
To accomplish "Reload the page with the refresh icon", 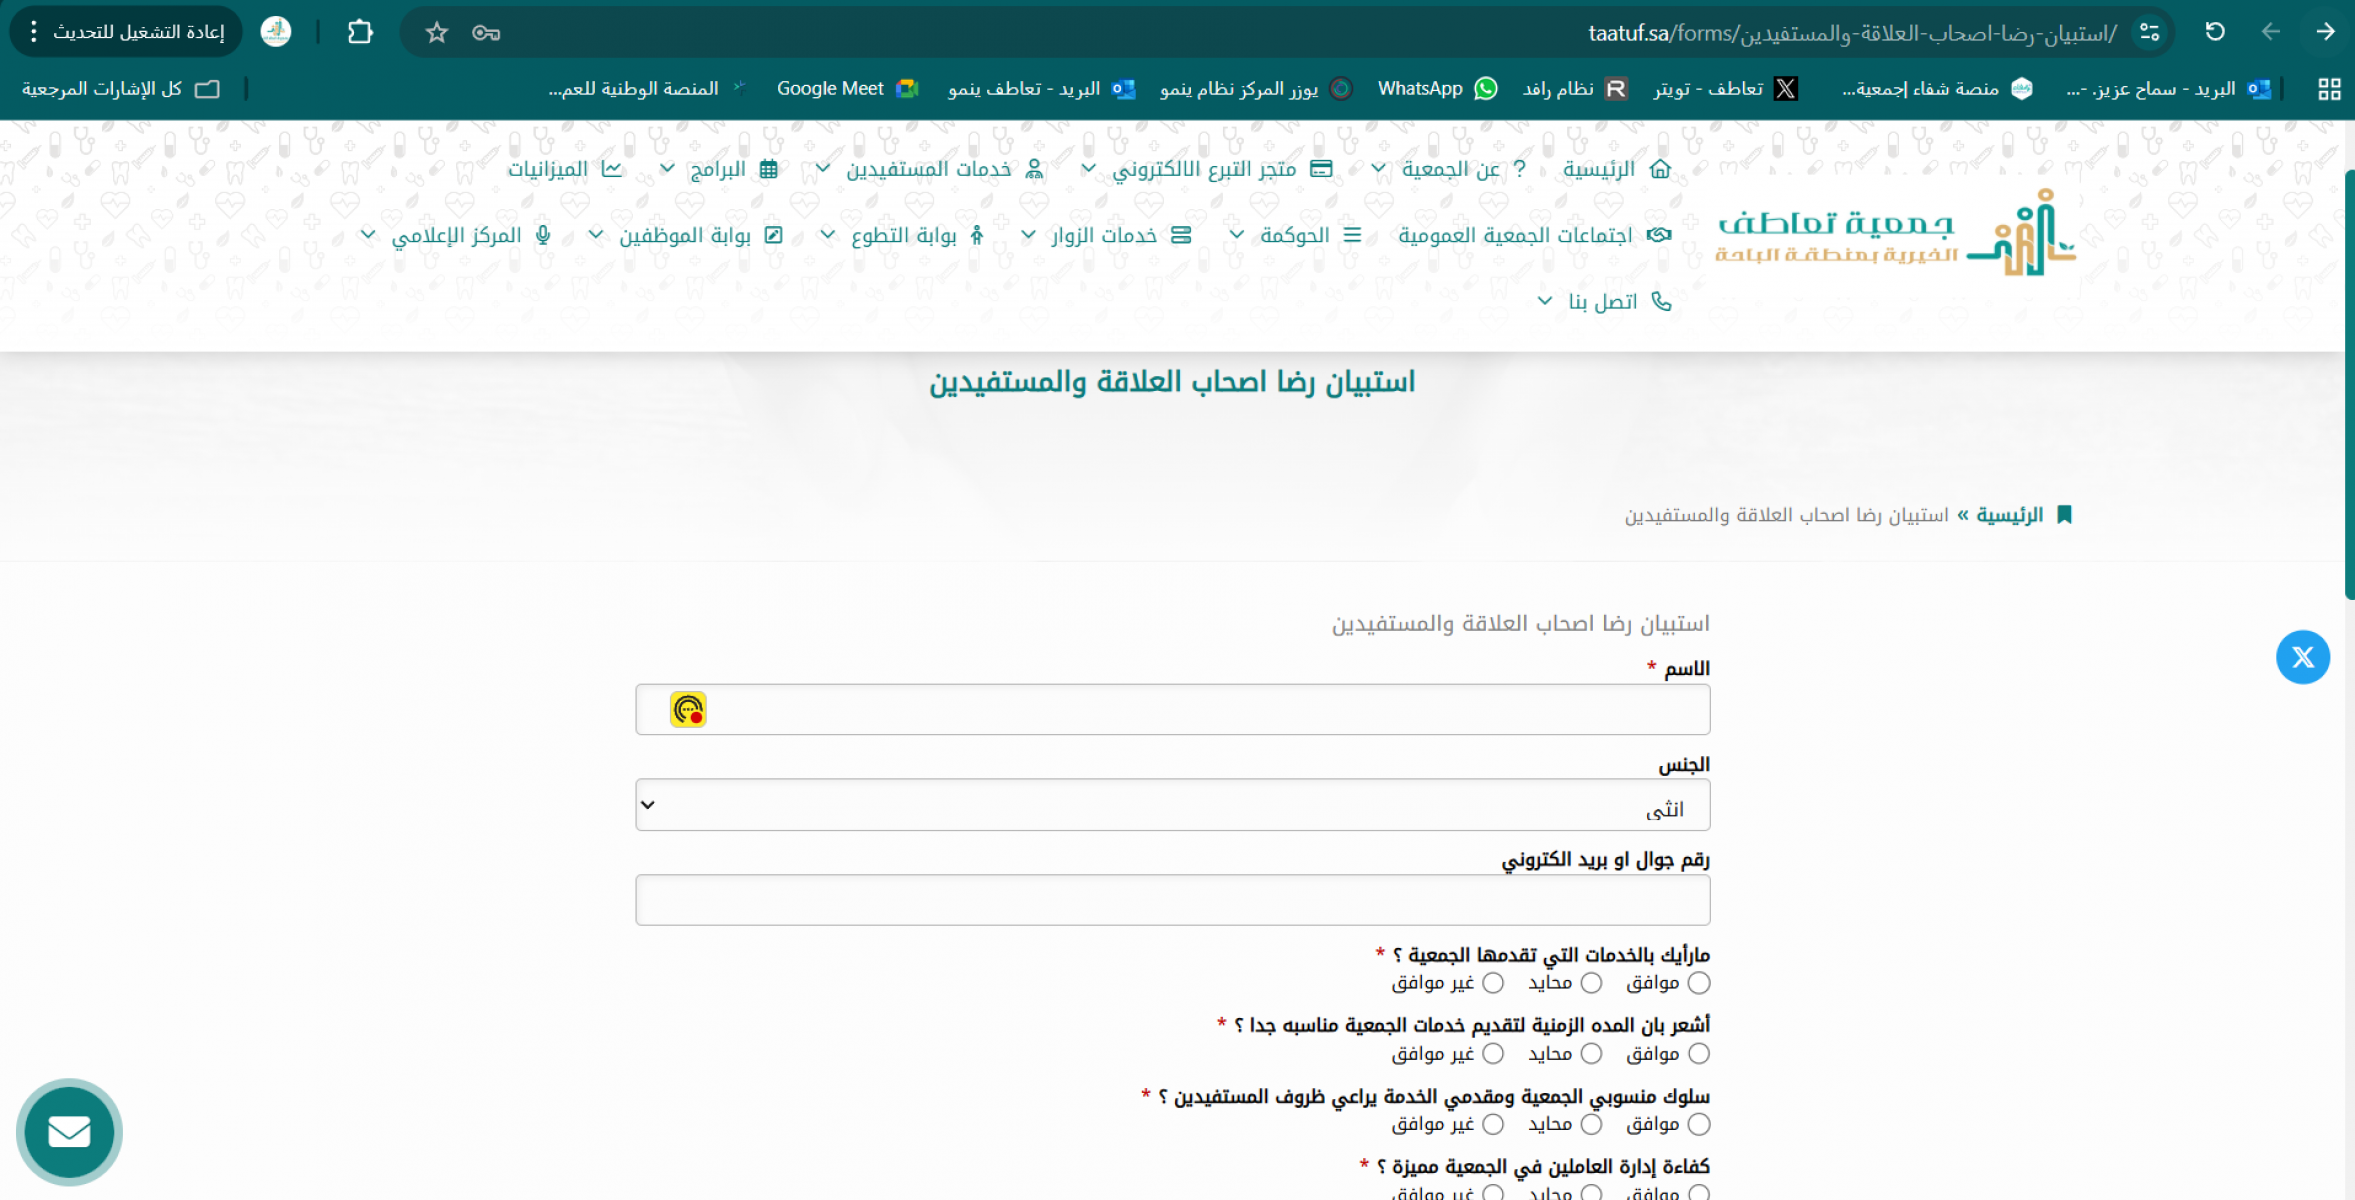I will (2214, 32).
